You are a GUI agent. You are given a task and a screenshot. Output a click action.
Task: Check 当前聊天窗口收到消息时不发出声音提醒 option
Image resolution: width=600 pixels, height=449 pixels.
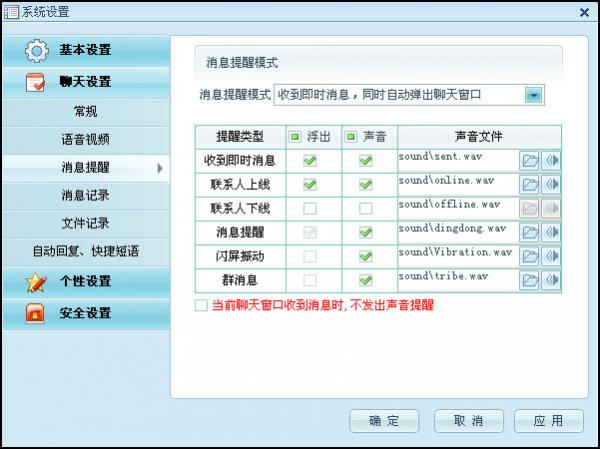click(x=201, y=305)
